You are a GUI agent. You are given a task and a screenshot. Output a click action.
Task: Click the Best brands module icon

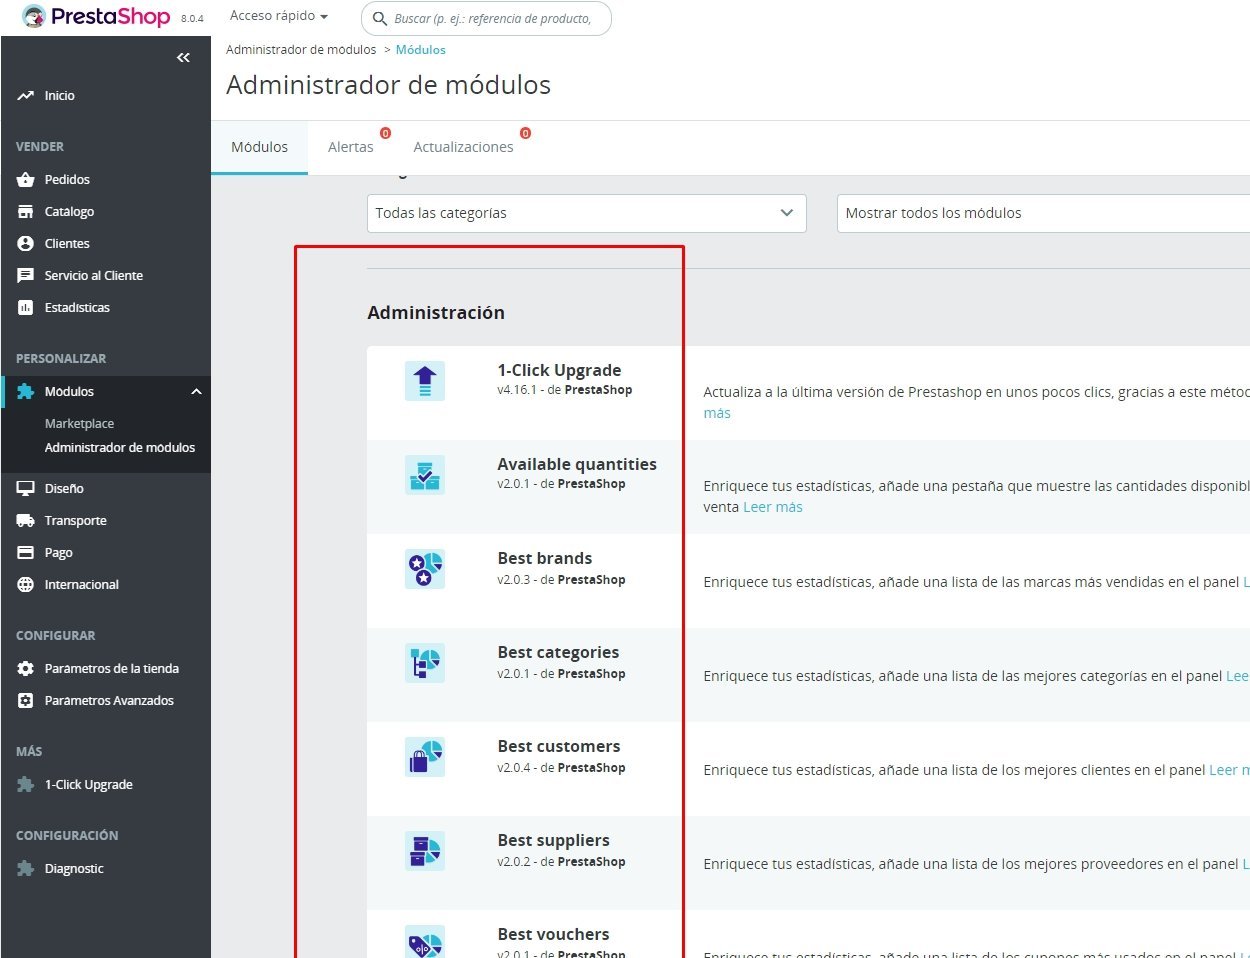coord(425,569)
